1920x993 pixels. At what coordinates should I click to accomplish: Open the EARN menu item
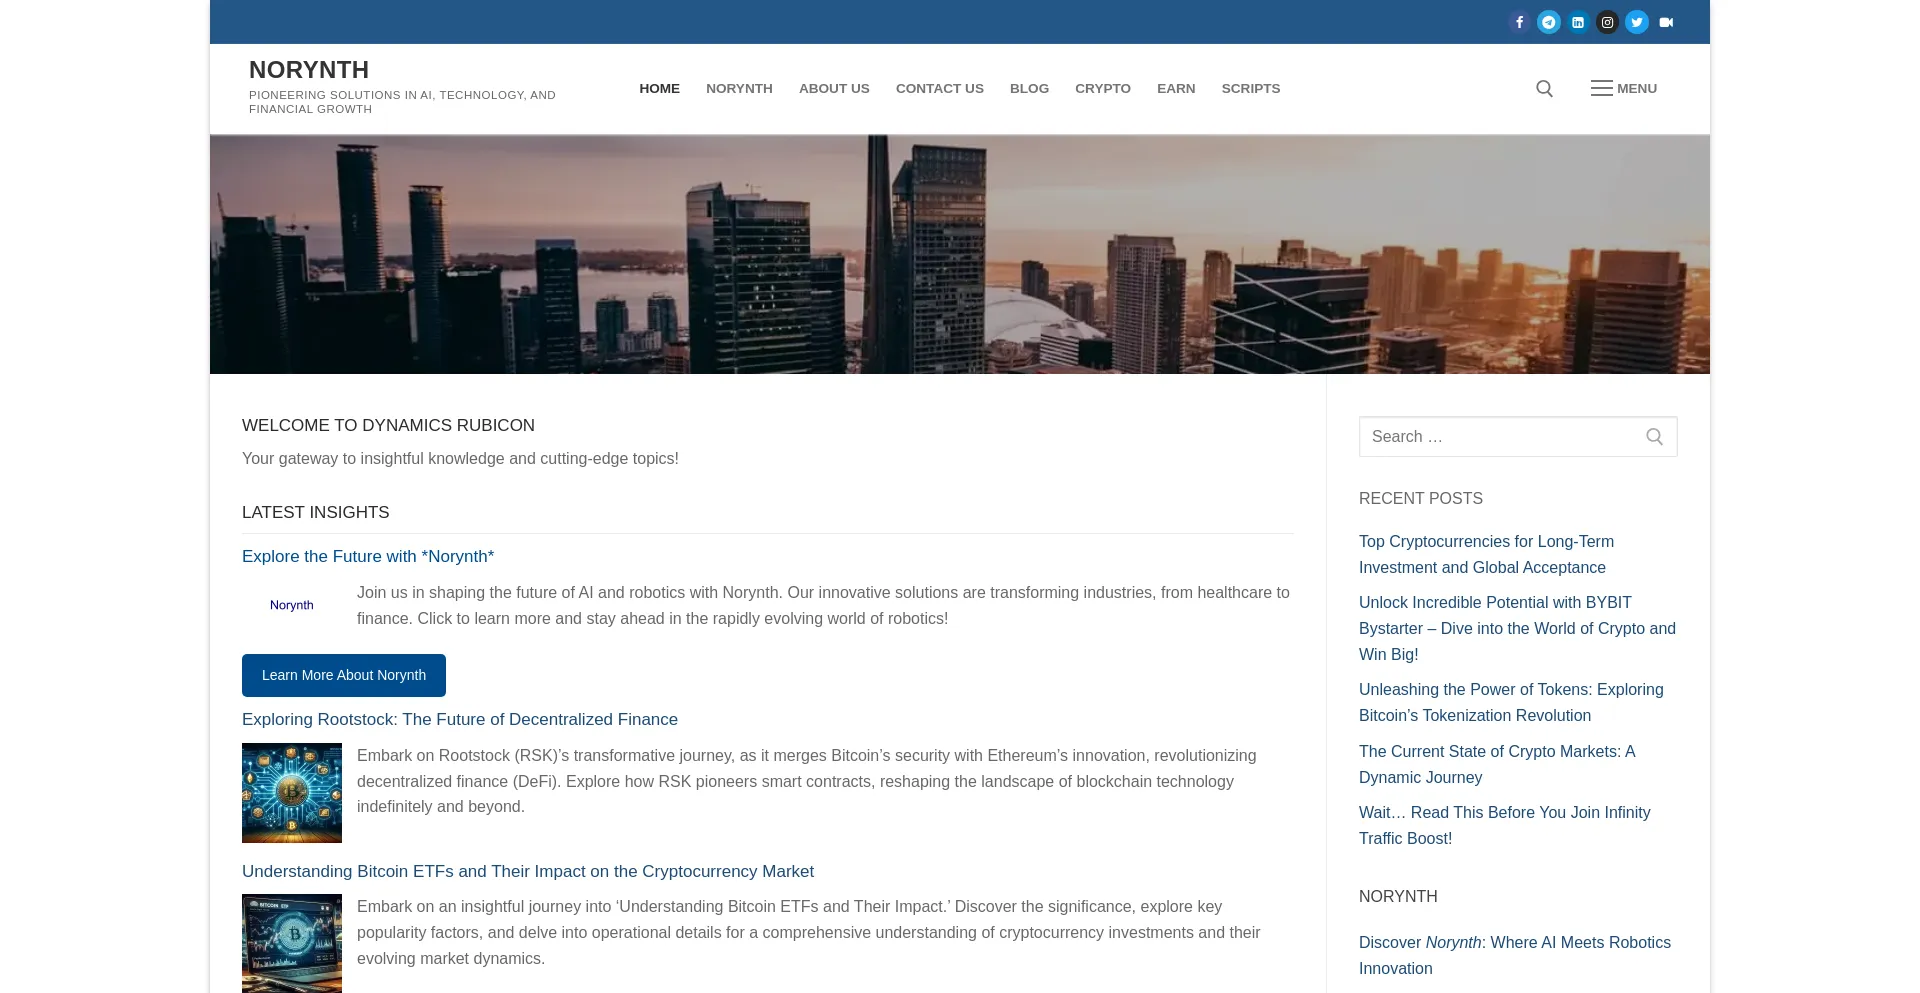pos(1176,89)
